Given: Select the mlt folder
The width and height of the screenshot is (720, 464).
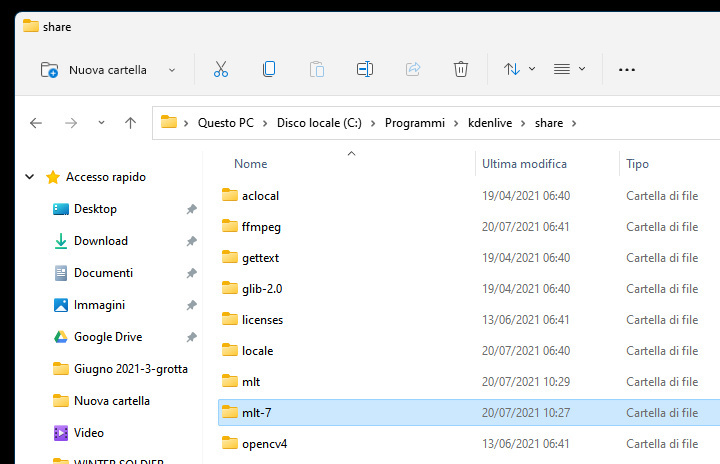Looking at the screenshot, I should [251, 382].
